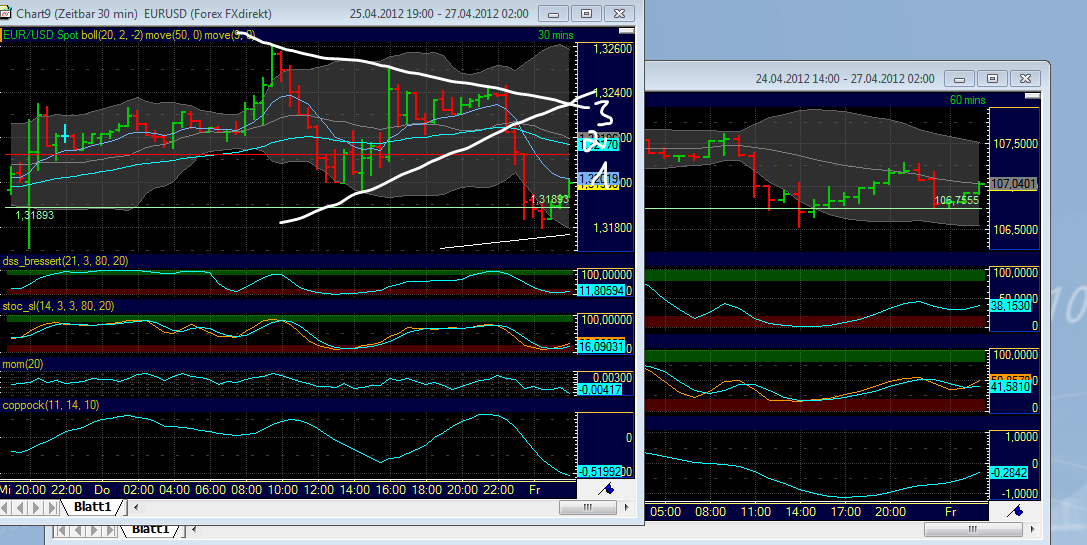This screenshot has width=1087, height=545.
Task: Go to previous sheet in Chart9
Action: [21, 508]
